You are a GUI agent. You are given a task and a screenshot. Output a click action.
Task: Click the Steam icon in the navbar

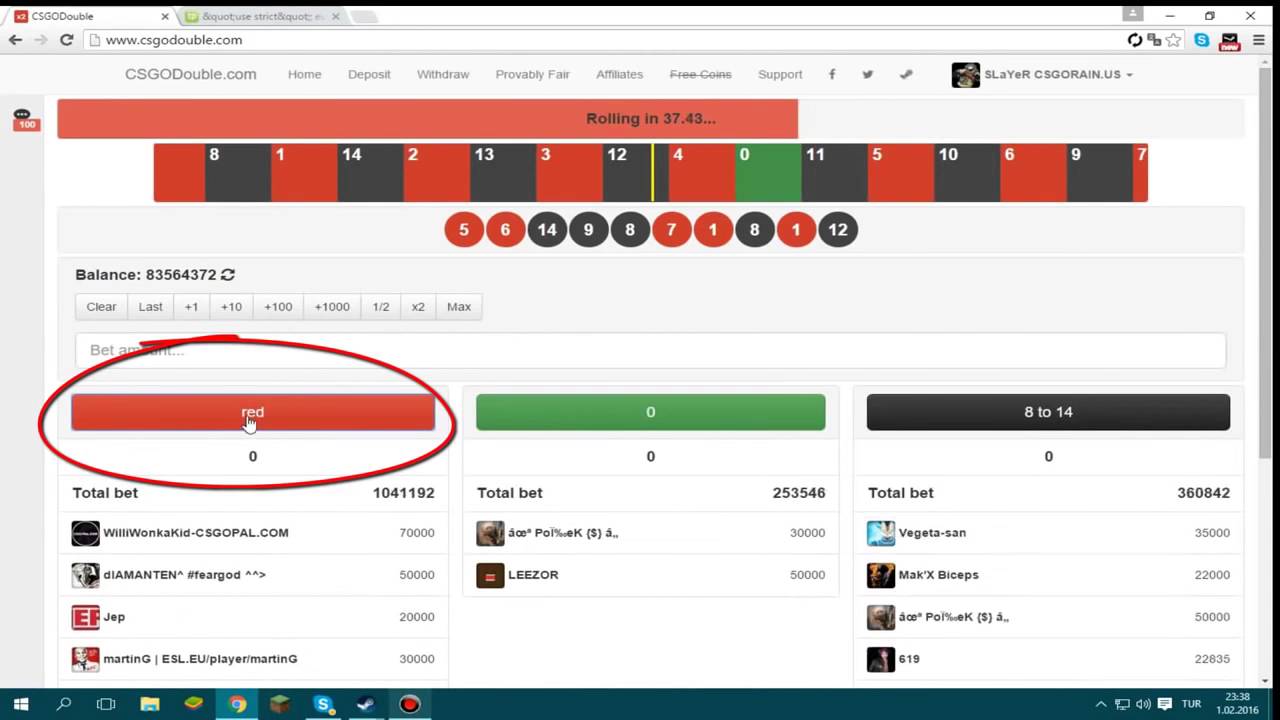[x=906, y=74]
